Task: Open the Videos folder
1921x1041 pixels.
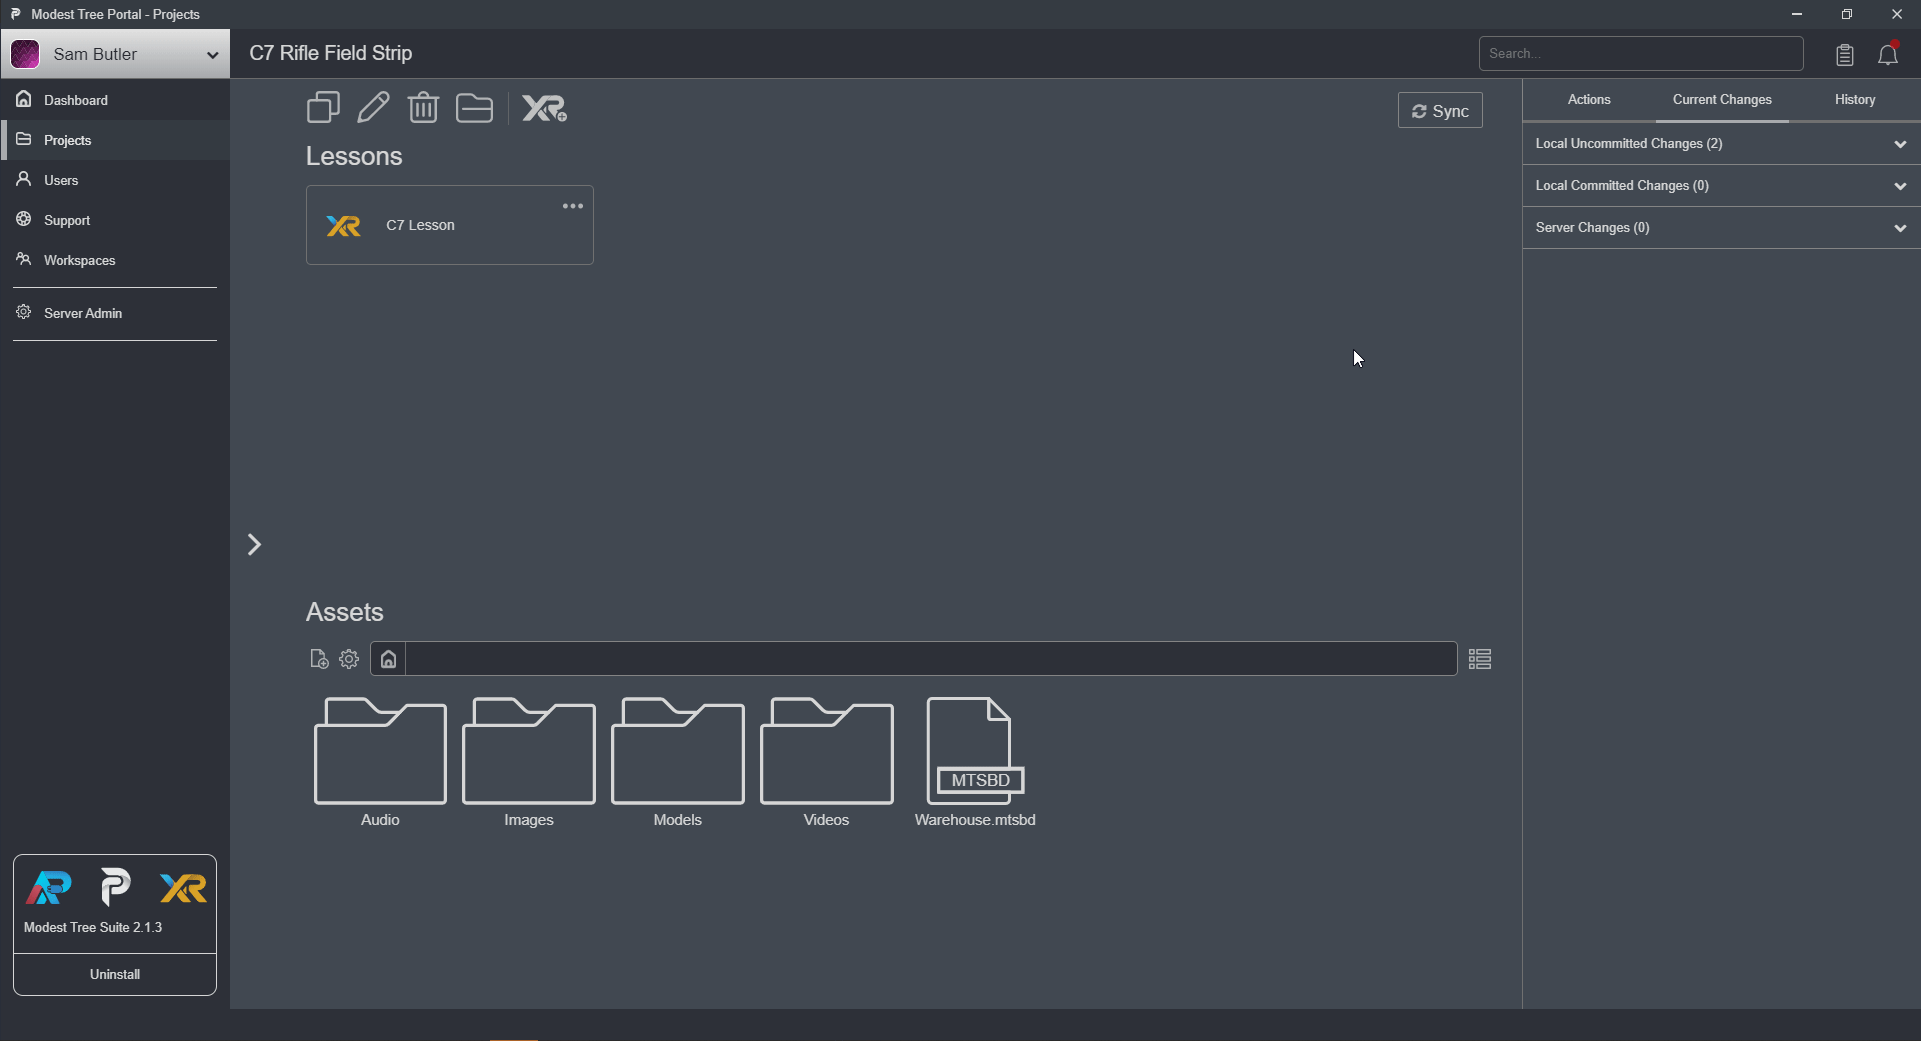Action: pyautogui.click(x=827, y=762)
